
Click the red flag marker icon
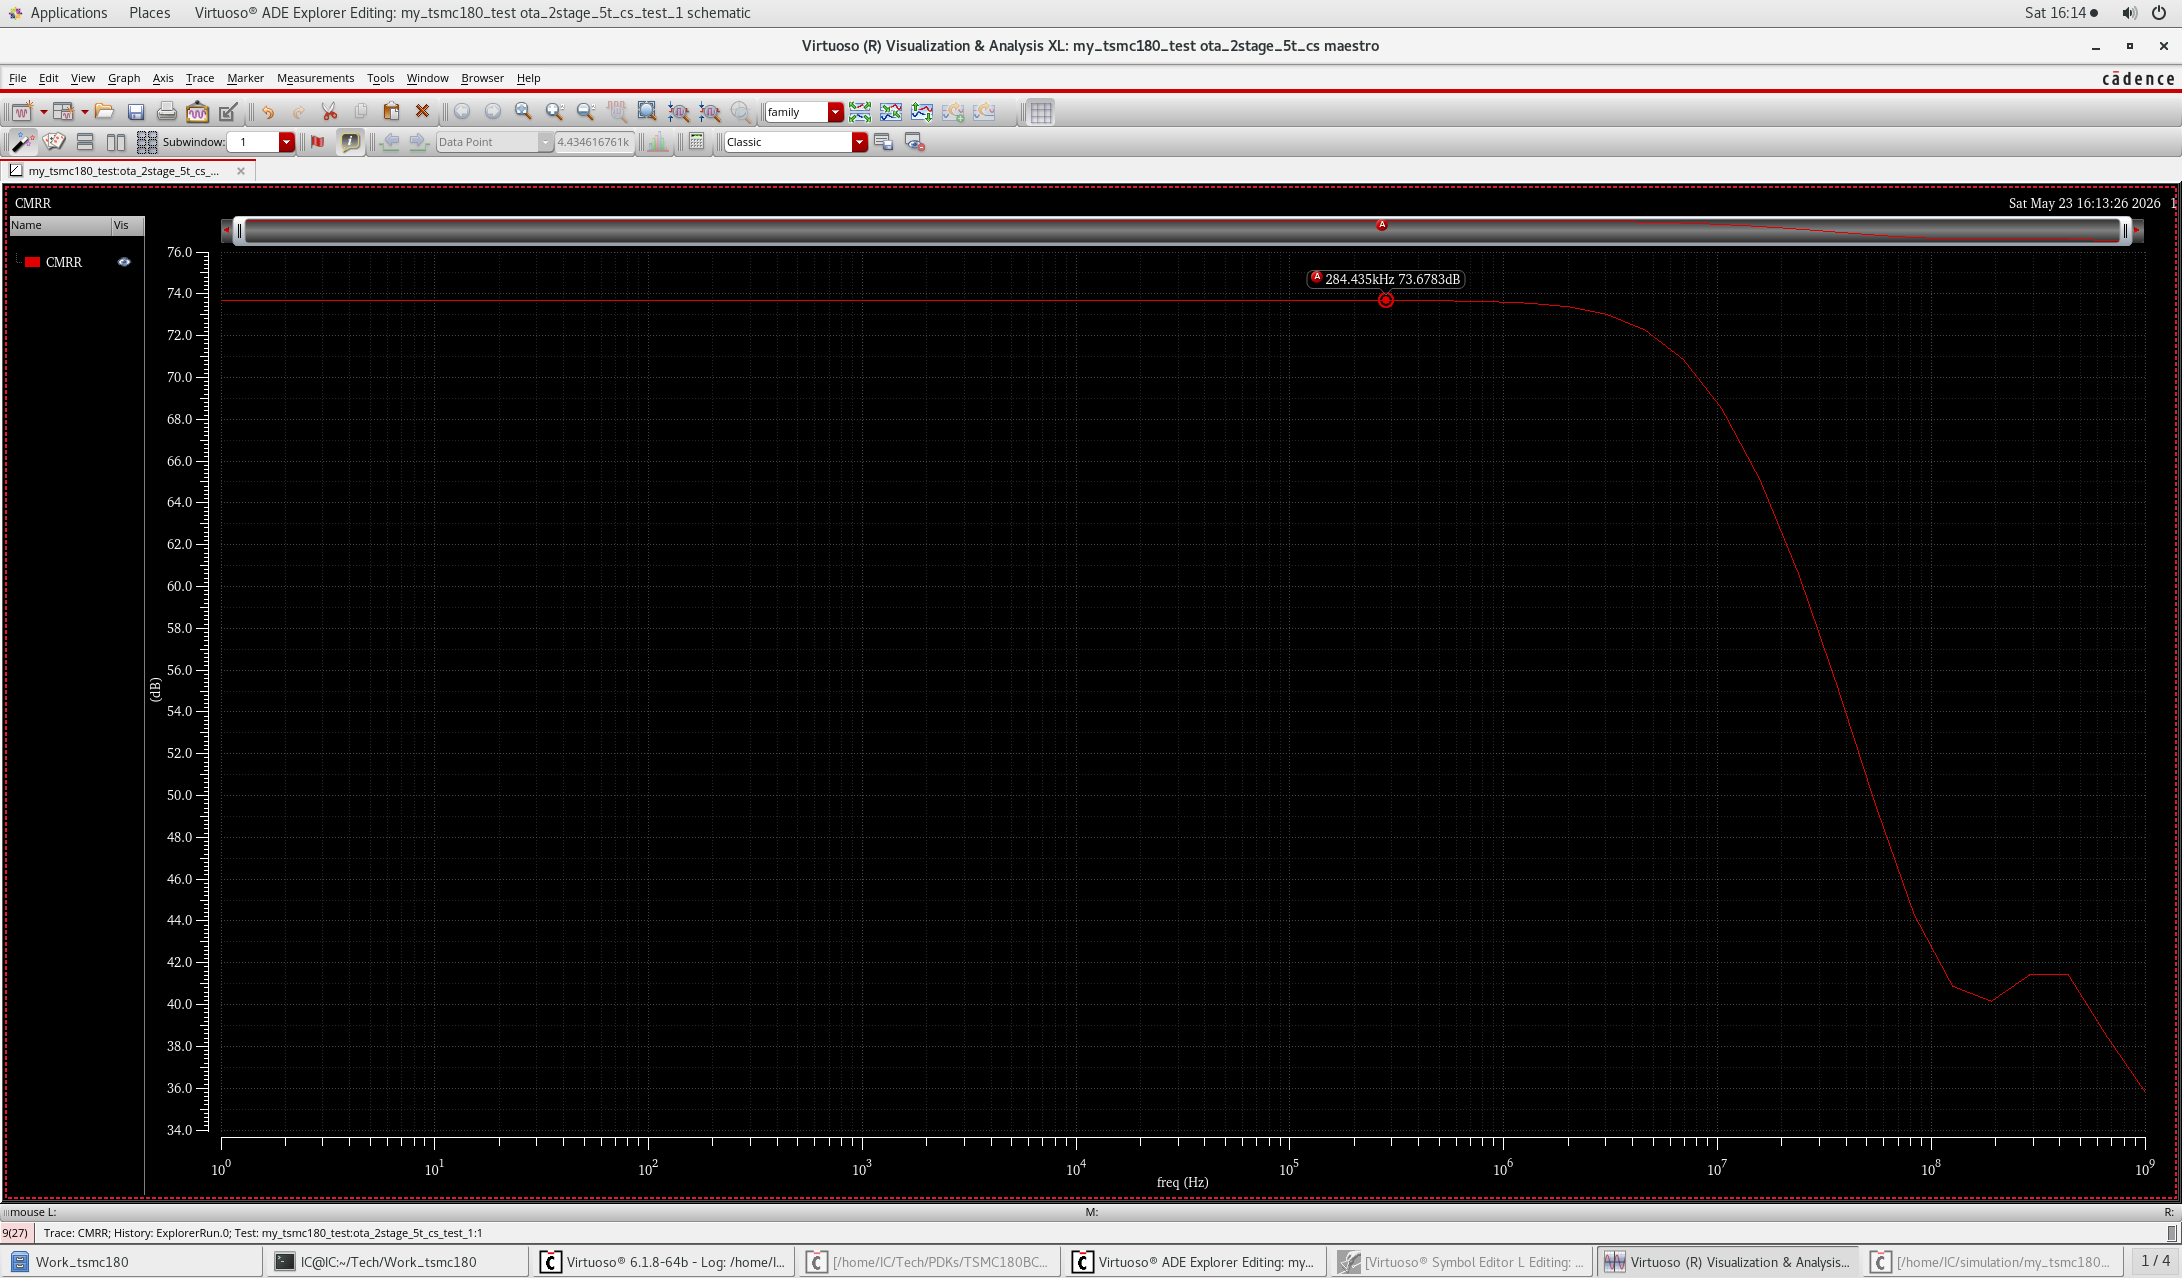coord(318,142)
